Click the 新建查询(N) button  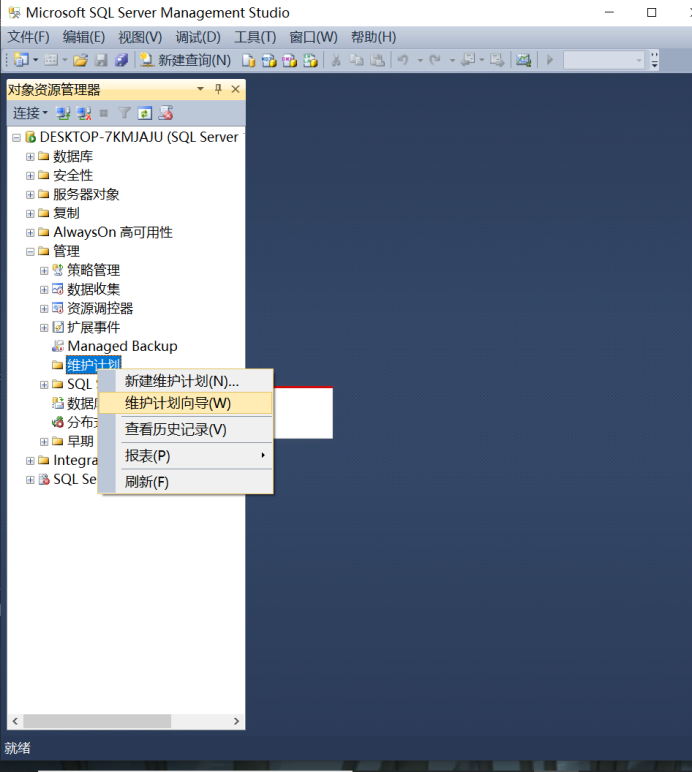tap(185, 60)
